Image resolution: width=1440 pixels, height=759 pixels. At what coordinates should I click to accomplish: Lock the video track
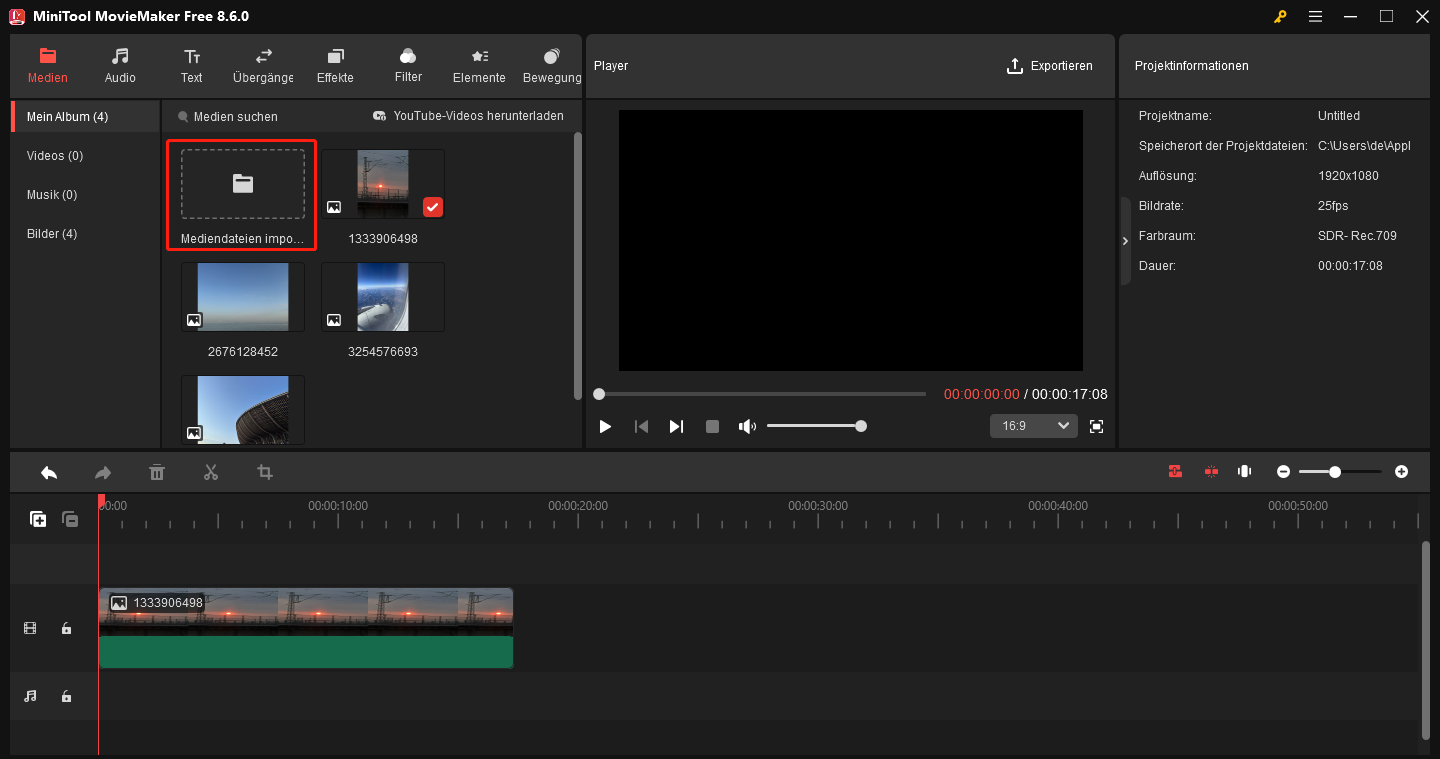coord(66,628)
